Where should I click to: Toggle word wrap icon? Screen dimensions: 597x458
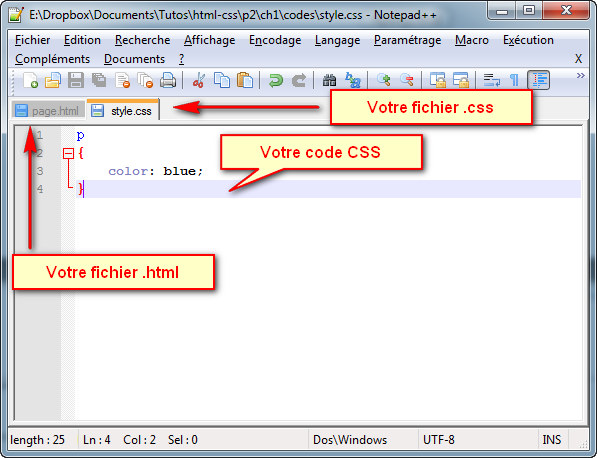click(x=492, y=80)
